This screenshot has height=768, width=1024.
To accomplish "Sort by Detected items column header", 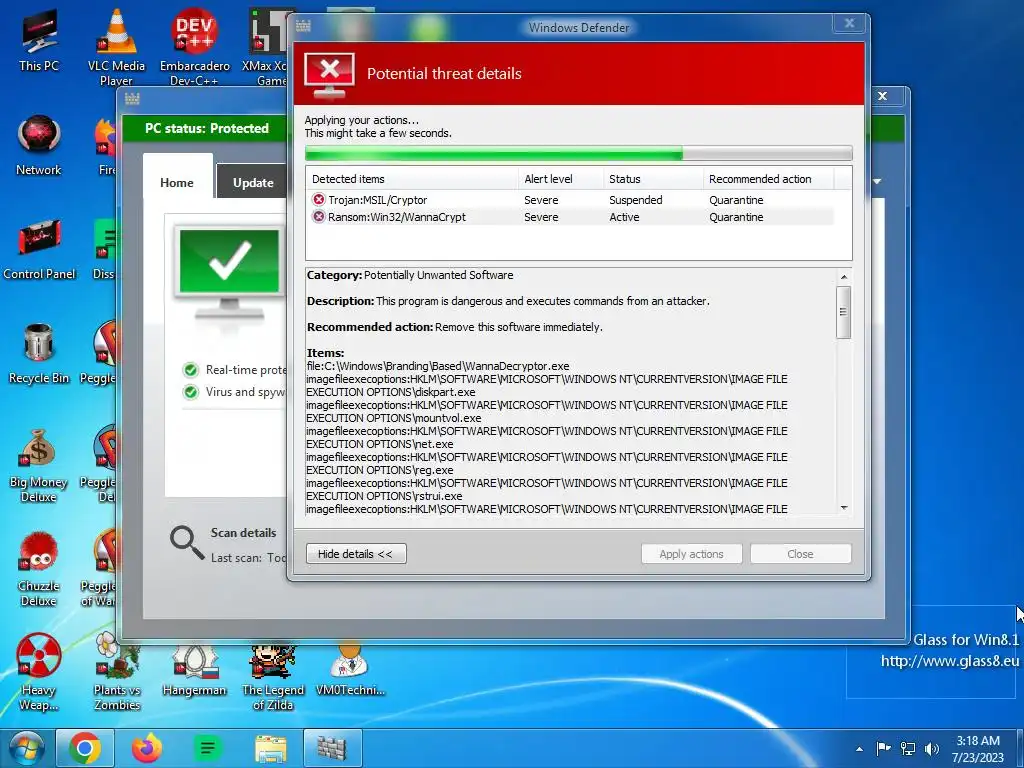I will pyautogui.click(x=411, y=179).
